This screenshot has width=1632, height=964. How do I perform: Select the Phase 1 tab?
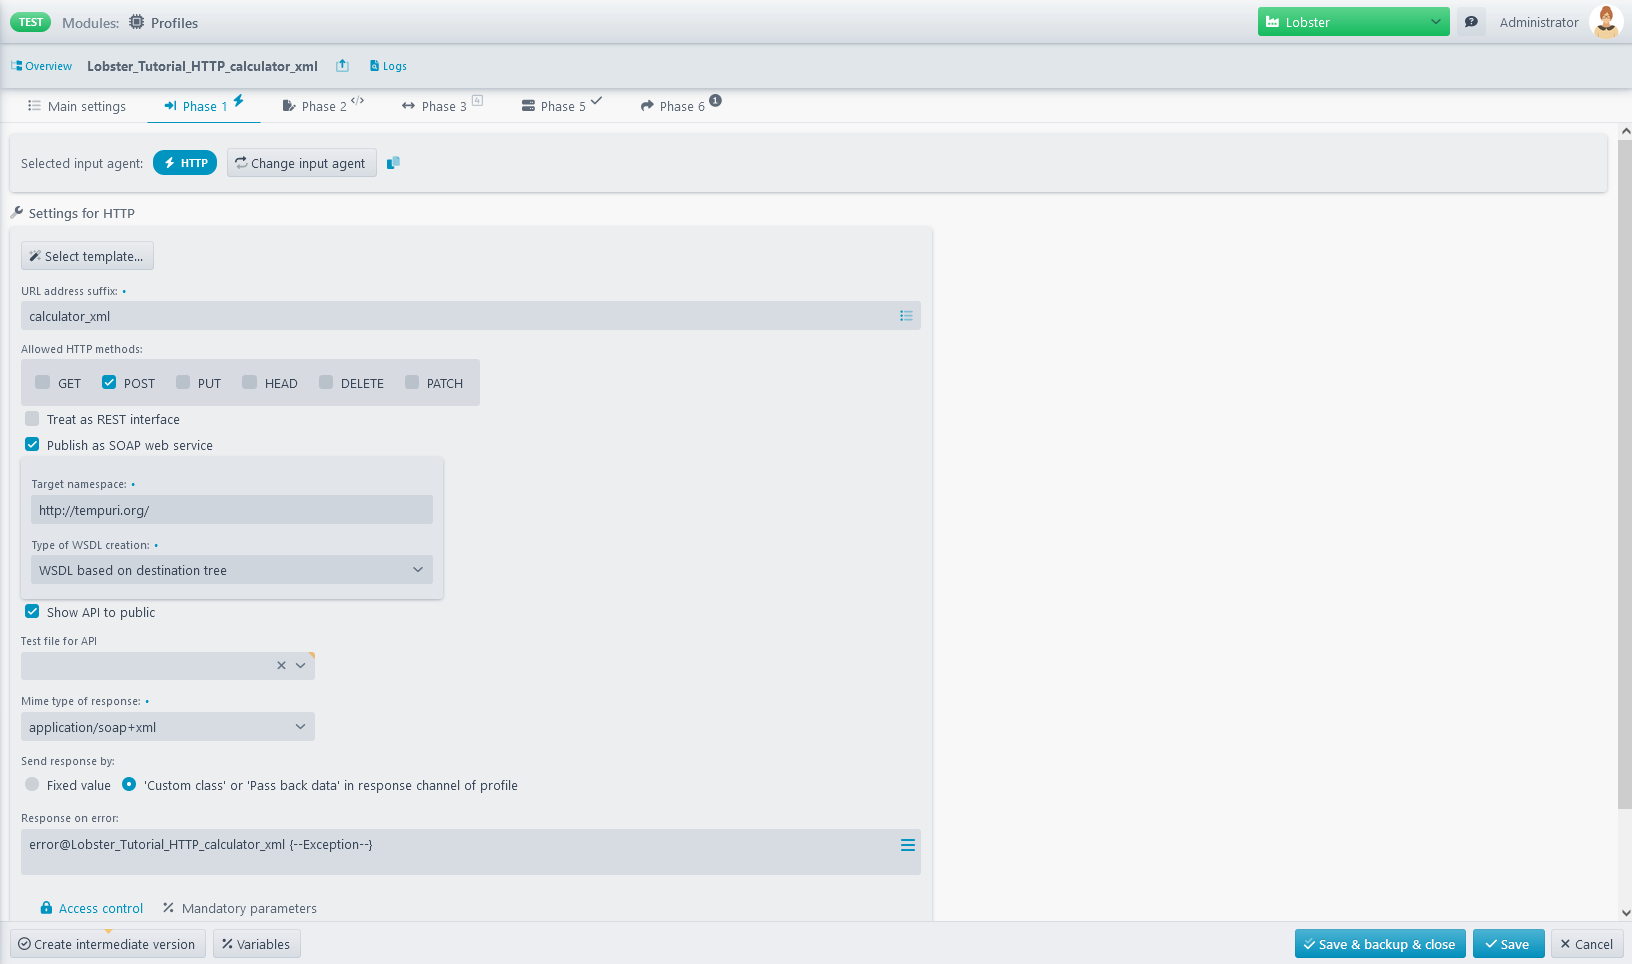[x=204, y=106]
